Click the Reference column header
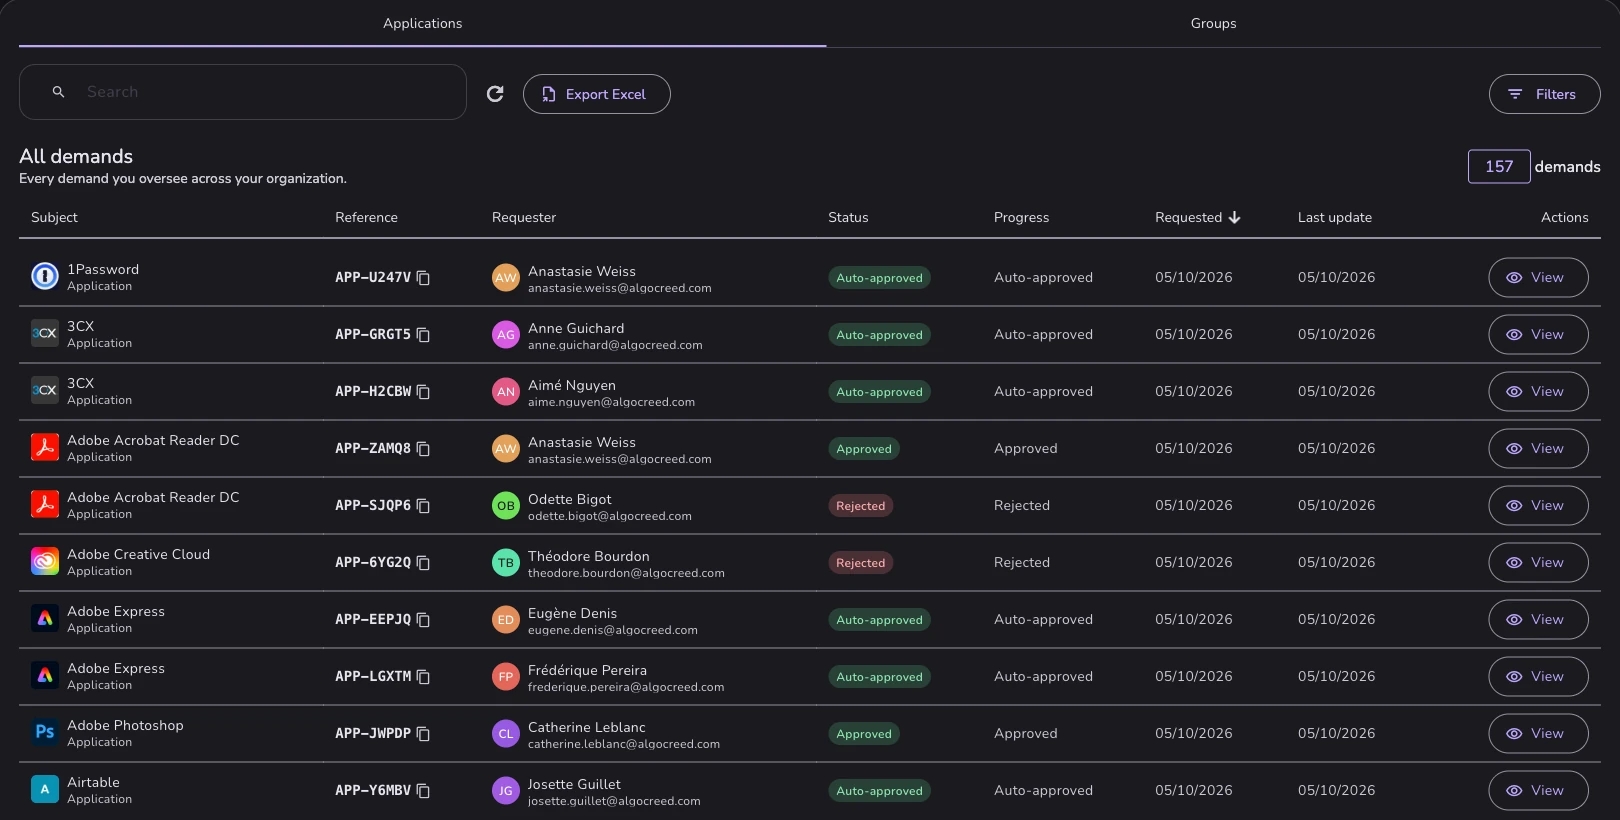The height and width of the screenshot is (820, 1620). 366,217
